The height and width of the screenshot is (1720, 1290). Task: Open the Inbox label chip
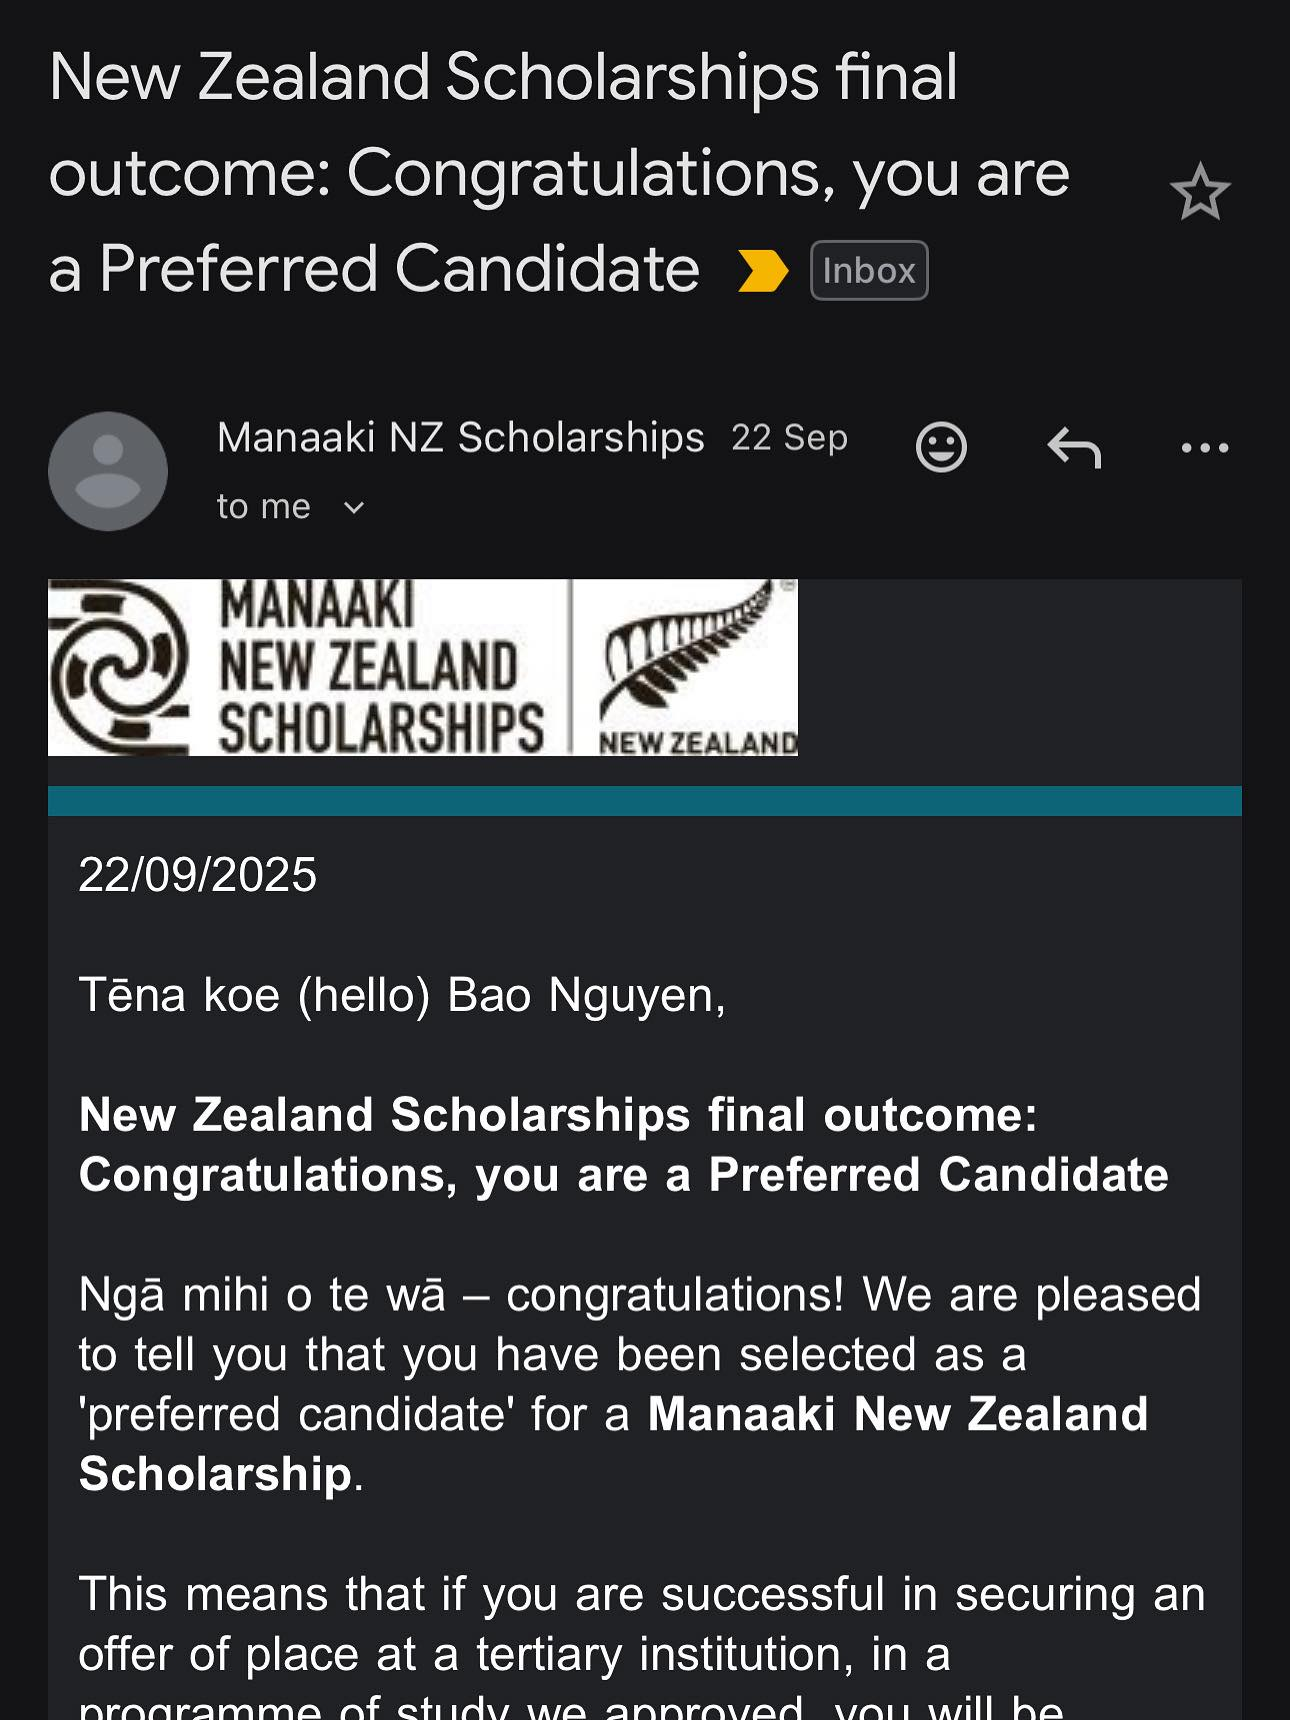click(x=868, y=269)
